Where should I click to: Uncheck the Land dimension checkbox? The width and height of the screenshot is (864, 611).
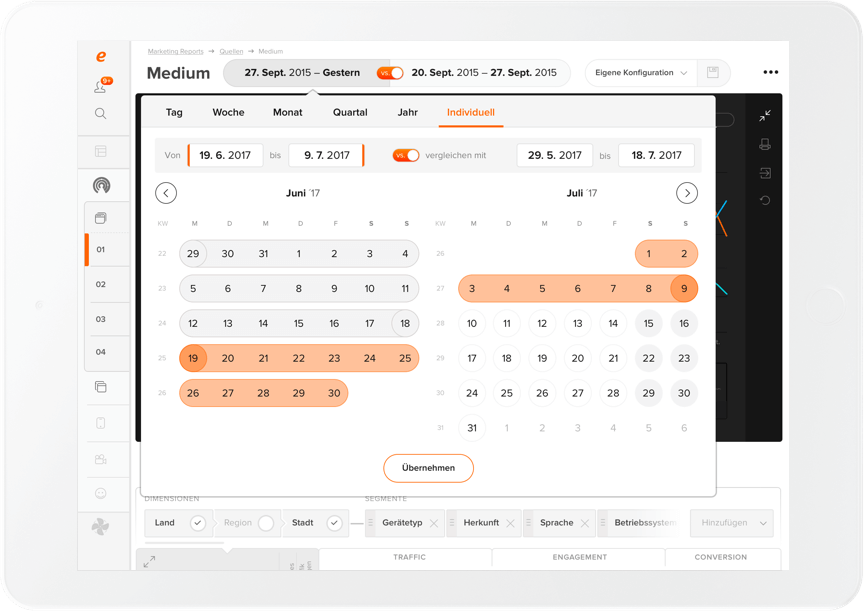[x=198, y=523]
